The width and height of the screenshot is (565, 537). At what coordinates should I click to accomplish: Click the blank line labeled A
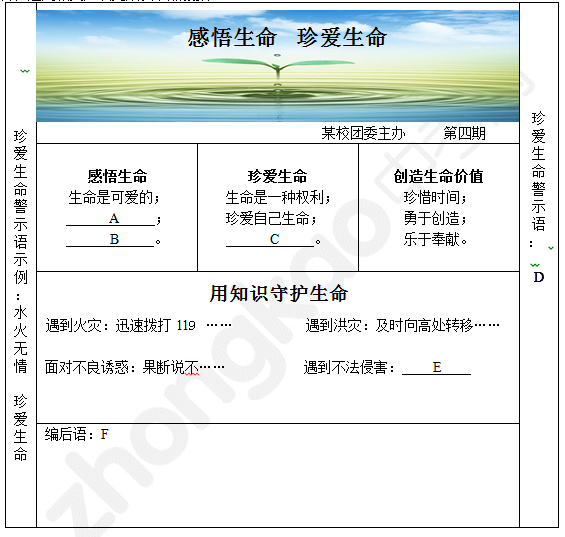coord(111,219)
